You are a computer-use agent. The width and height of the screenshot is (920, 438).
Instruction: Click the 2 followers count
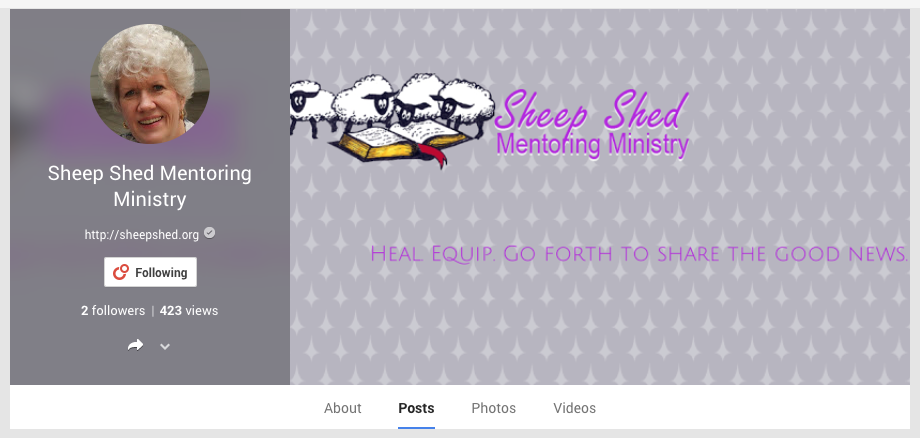tap(113, 311)
